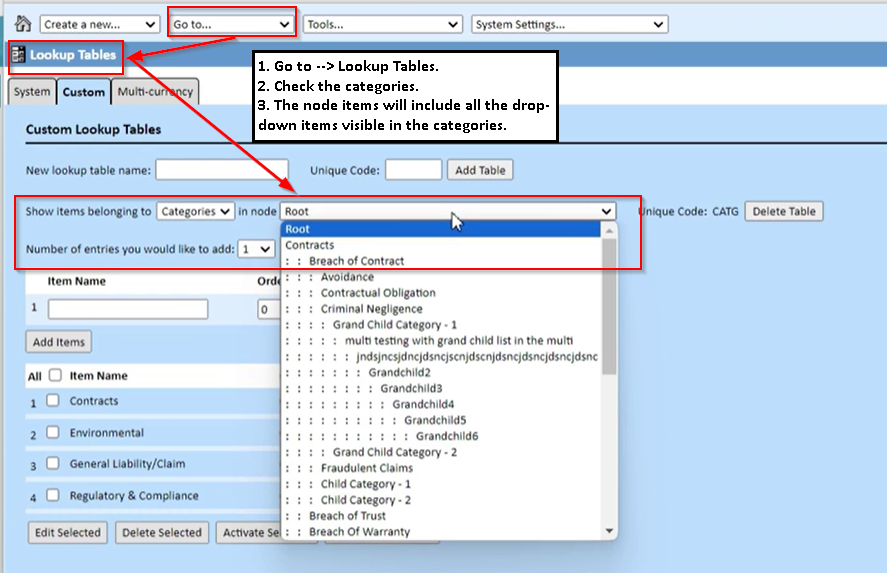Screen dimensions: 887x573
Task: Click the Delete Selected button
Action: tap(162, 533)
